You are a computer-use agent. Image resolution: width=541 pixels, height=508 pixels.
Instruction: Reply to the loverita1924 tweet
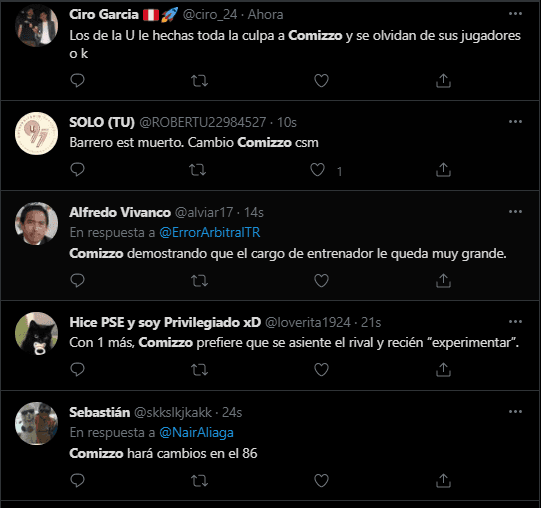[77, 369]
